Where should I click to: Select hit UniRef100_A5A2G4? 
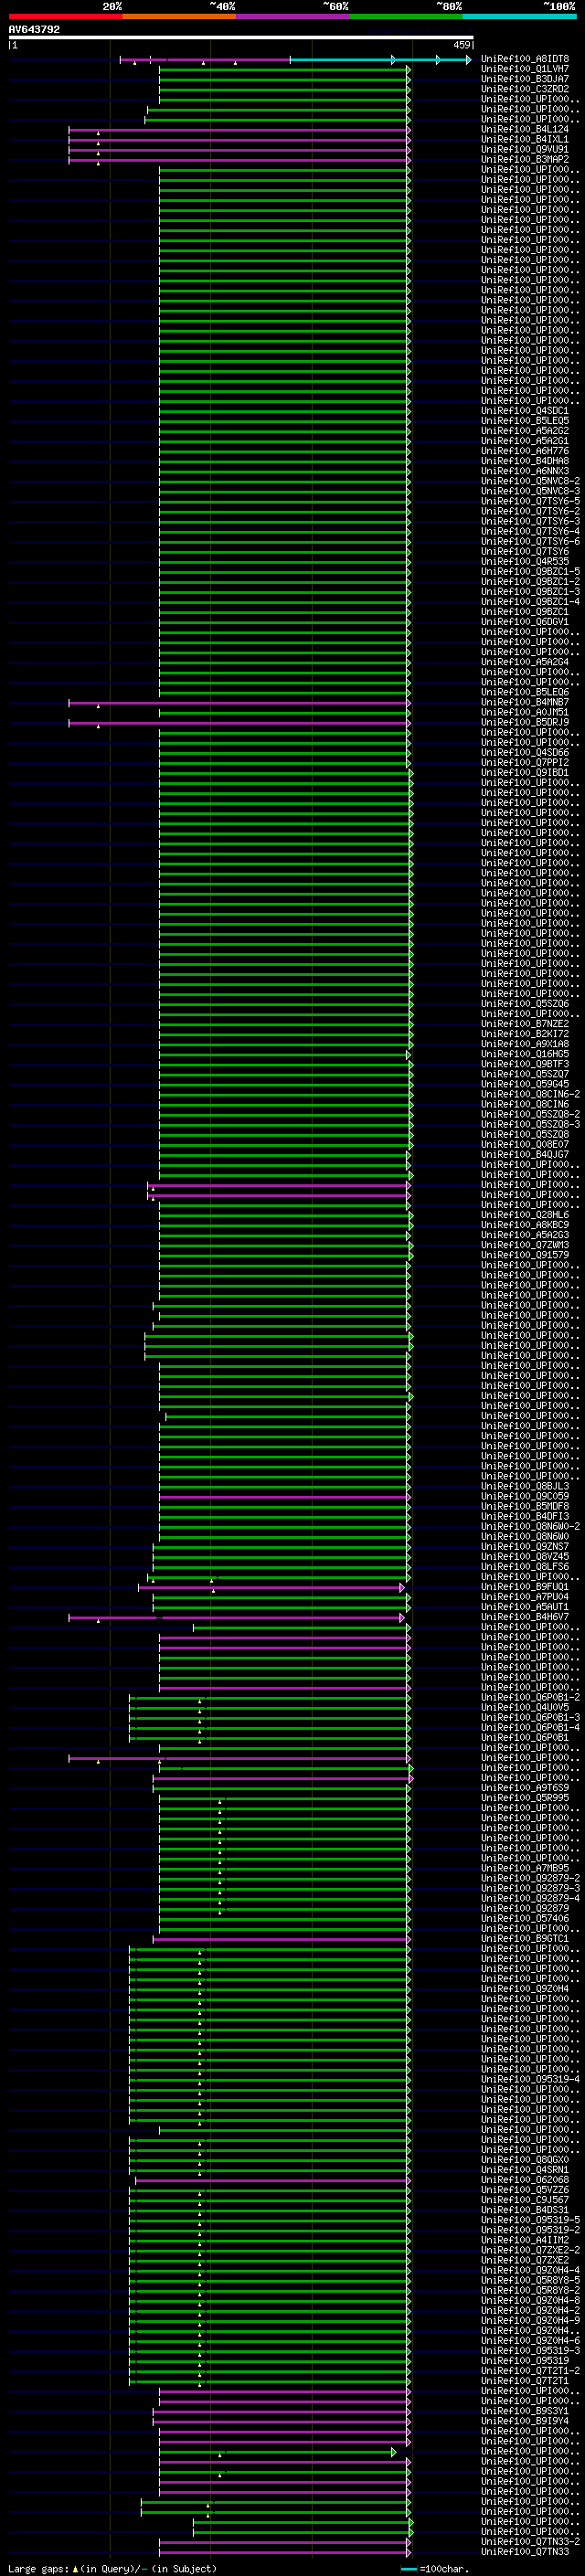point(525,662)
